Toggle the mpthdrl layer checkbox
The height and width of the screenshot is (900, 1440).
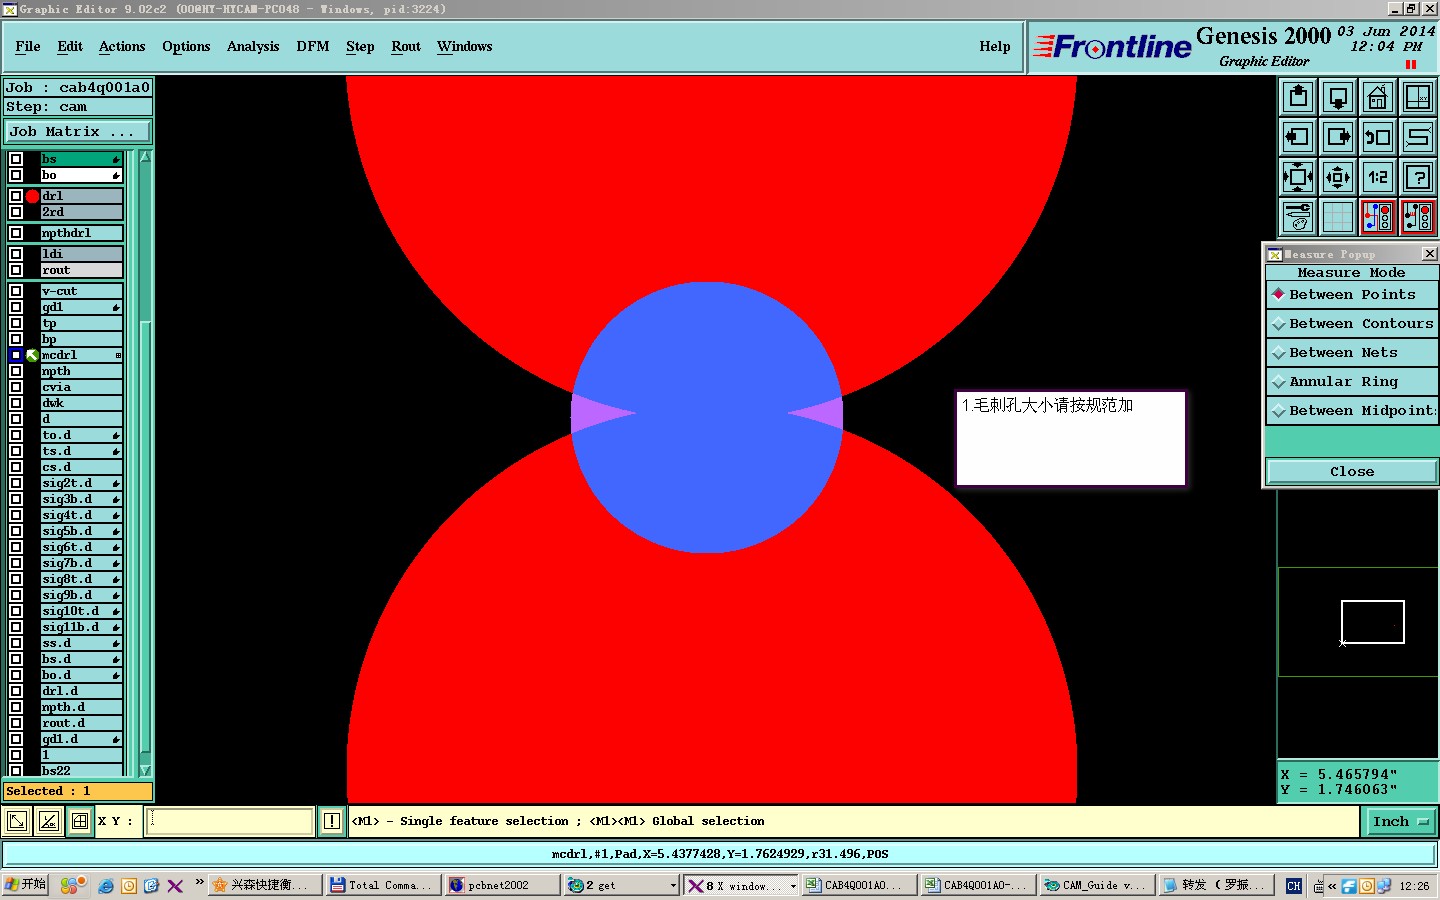point(16,233)
